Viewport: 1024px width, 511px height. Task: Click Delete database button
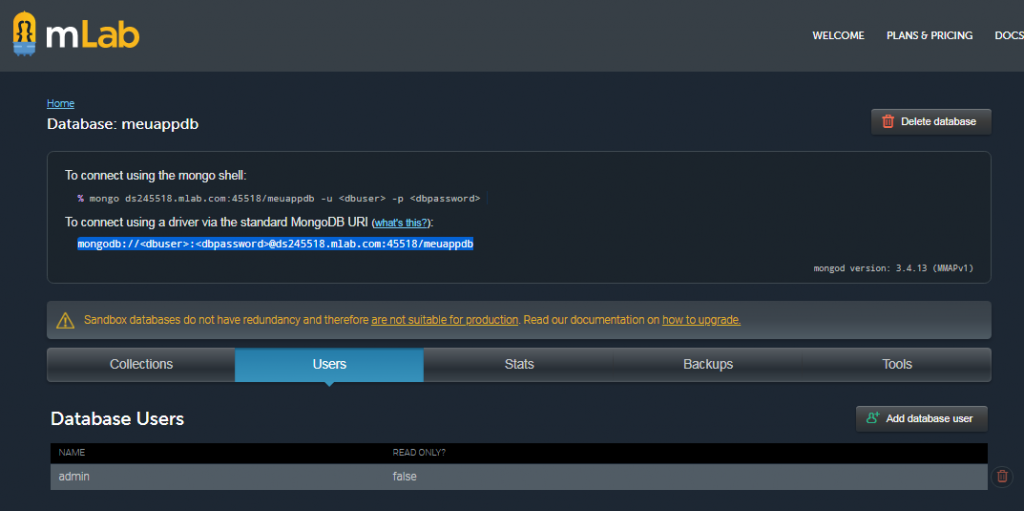coord(930,122)
